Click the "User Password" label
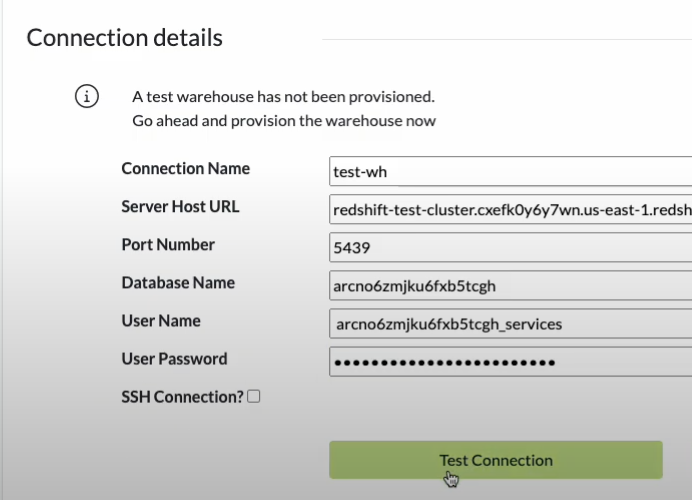 pos(174,359)
